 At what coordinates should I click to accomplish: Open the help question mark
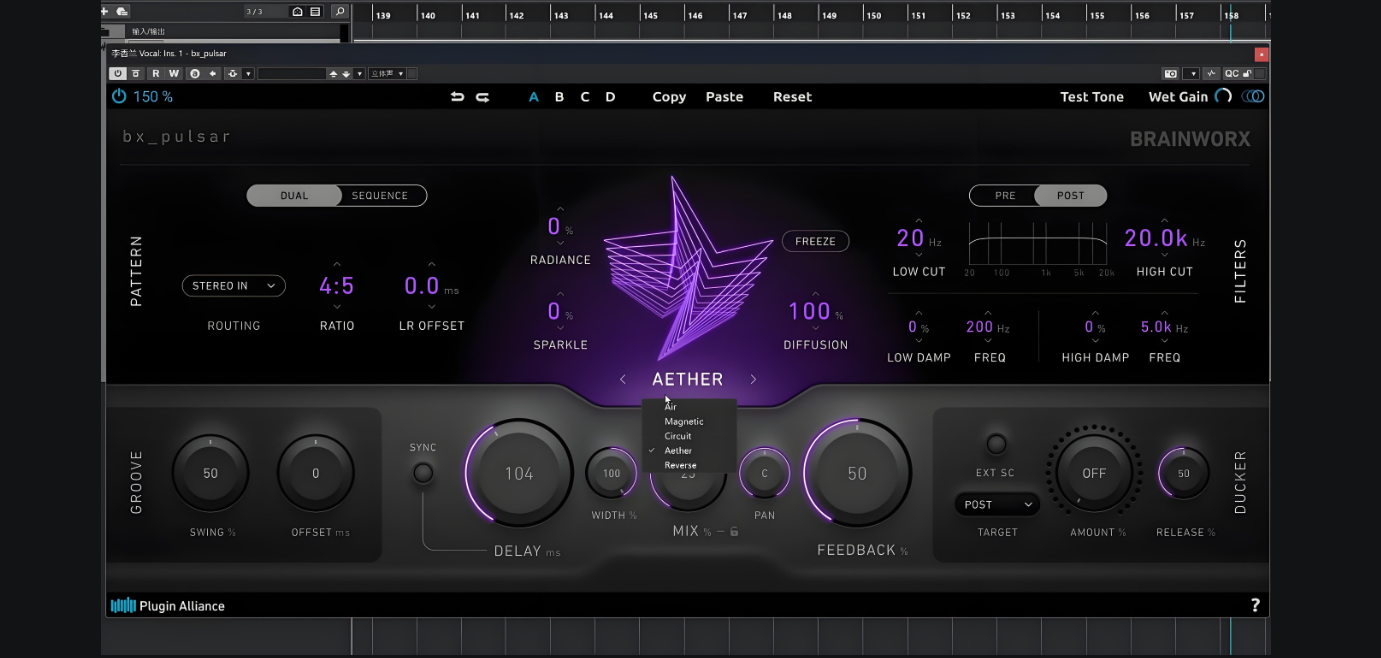click(1255, 605)
